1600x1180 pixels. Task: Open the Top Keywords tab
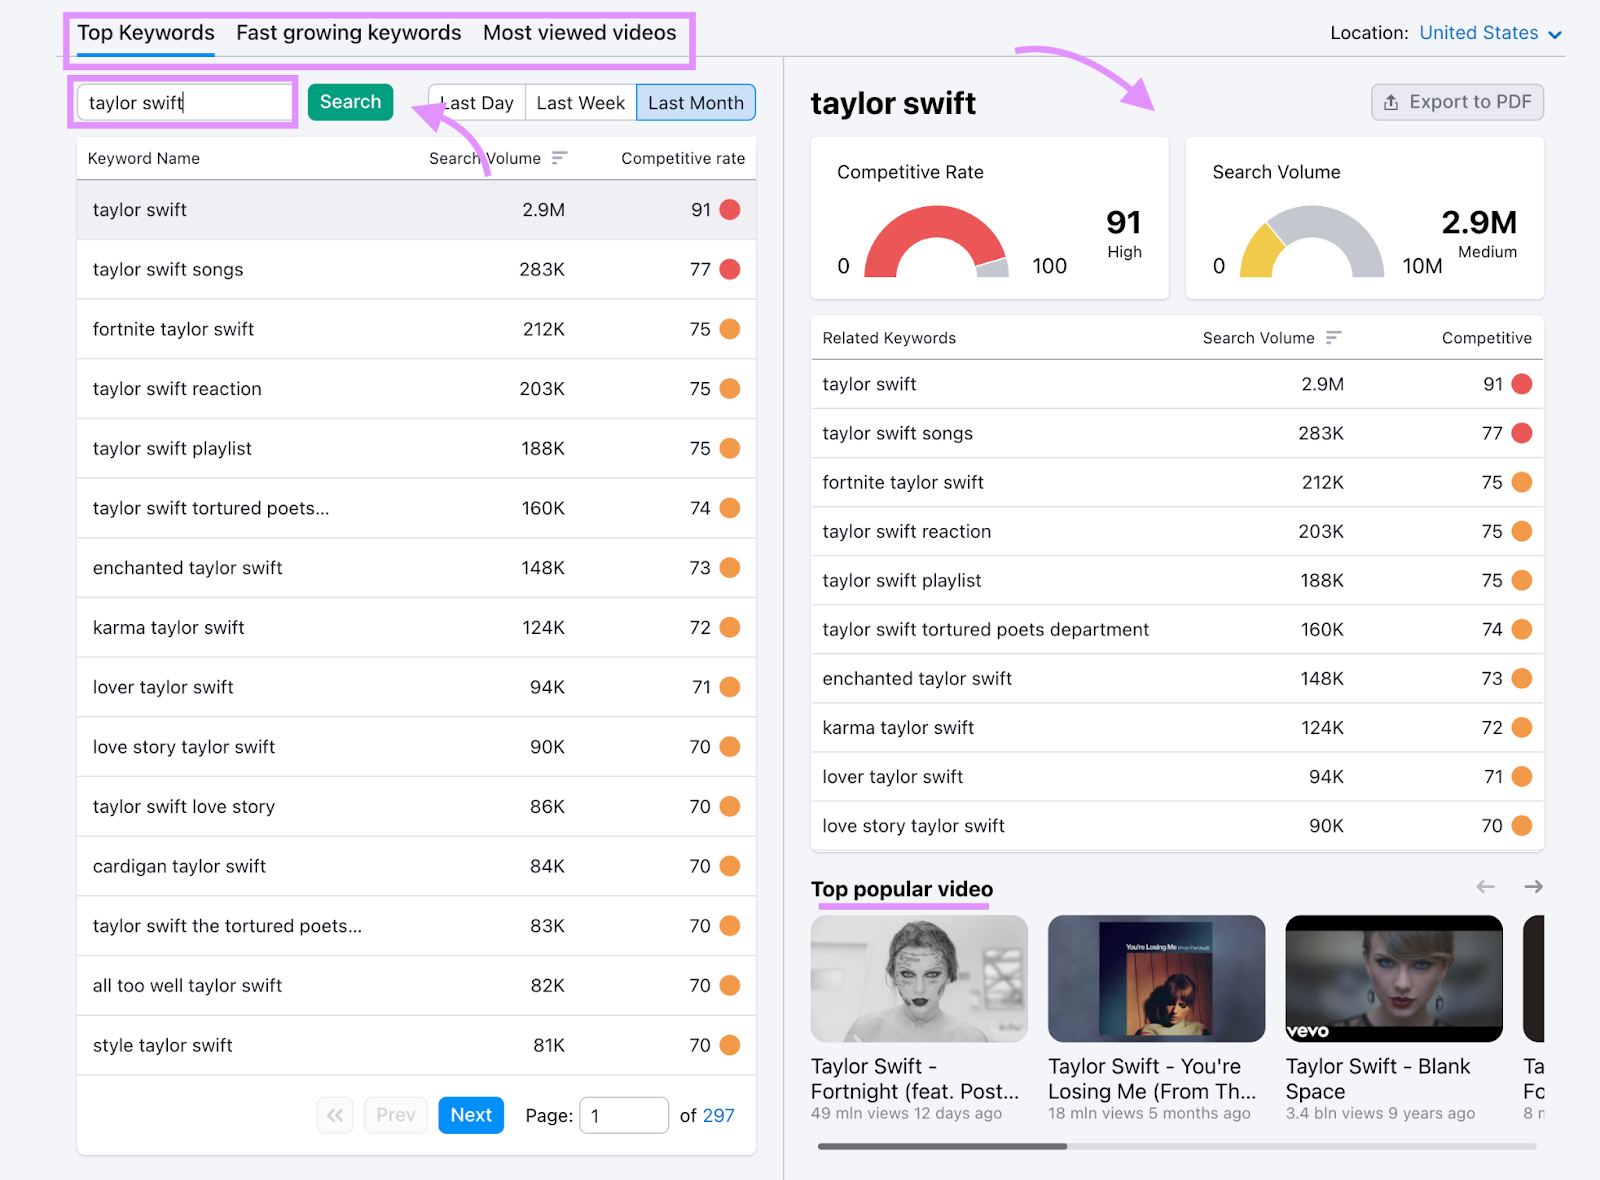click(146, 33)
